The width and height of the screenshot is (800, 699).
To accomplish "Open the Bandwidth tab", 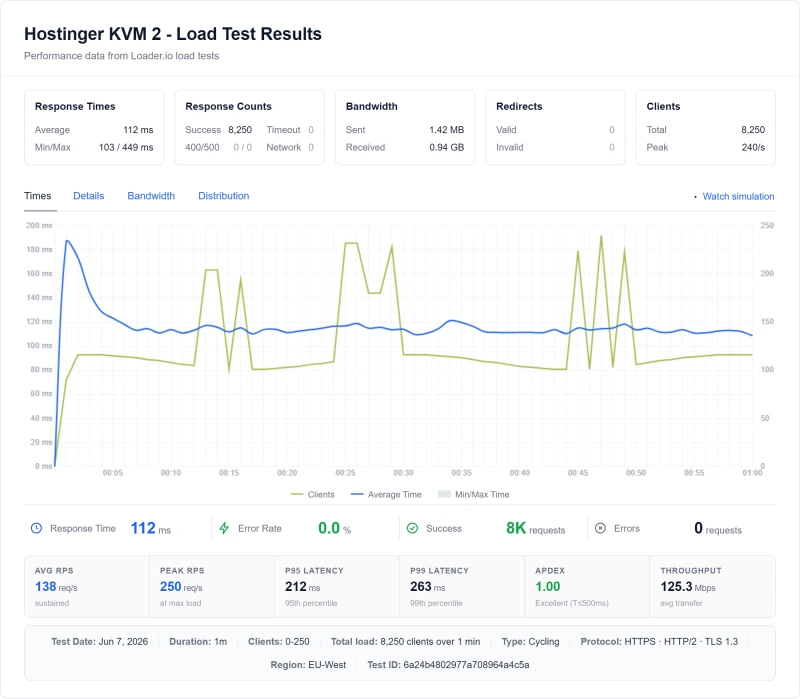I will pyautogui.click(x=151, y=196).
